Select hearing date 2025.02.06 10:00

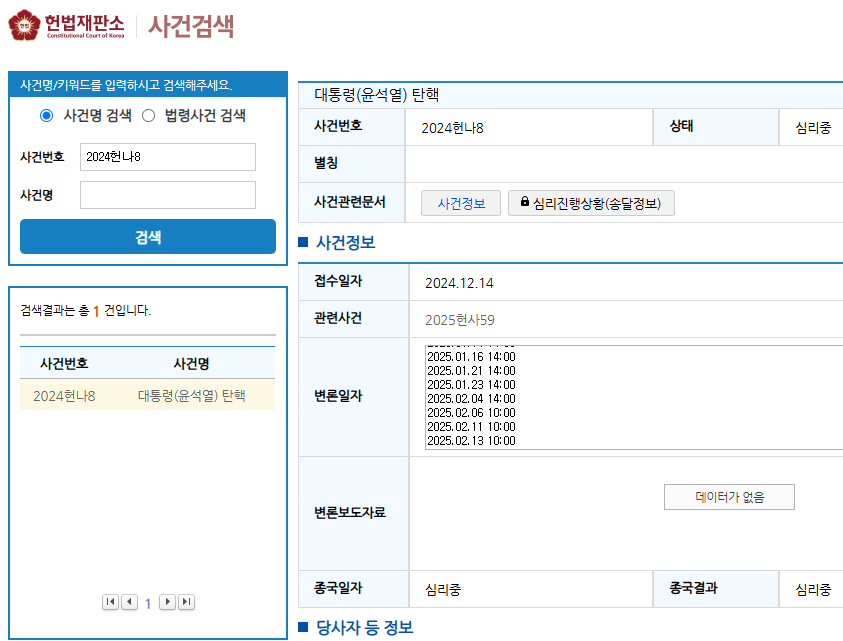click(471, 412)
